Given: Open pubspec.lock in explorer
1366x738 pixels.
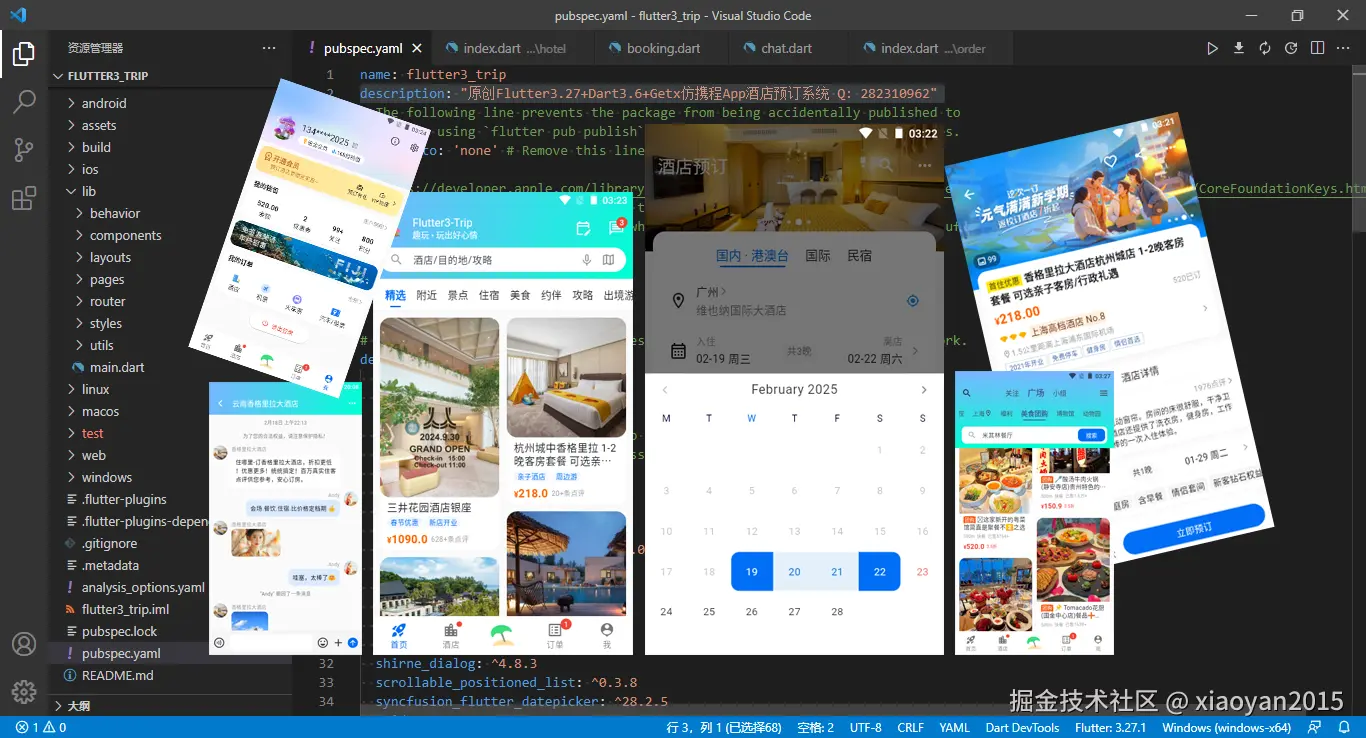Looking at the screenshot, I should 119,631.
